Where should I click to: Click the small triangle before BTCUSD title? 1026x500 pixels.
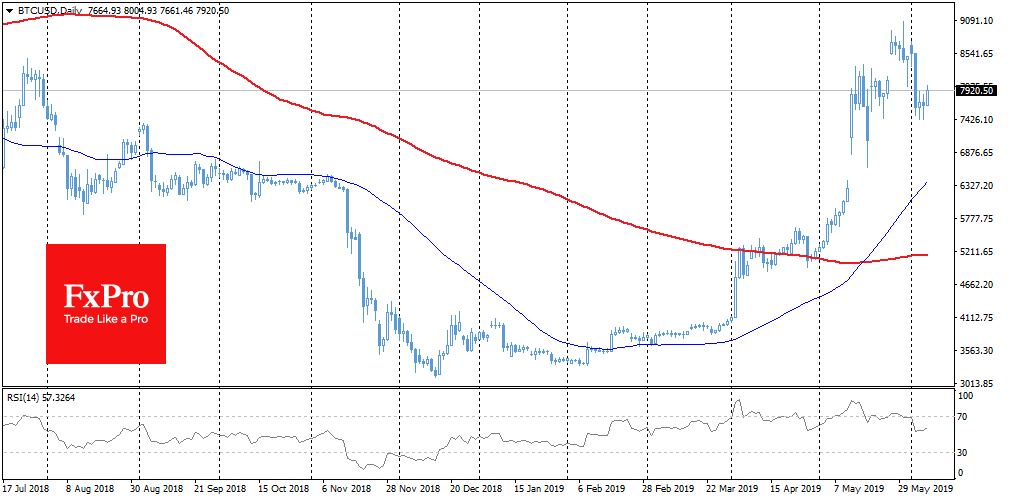pos(9,9)
